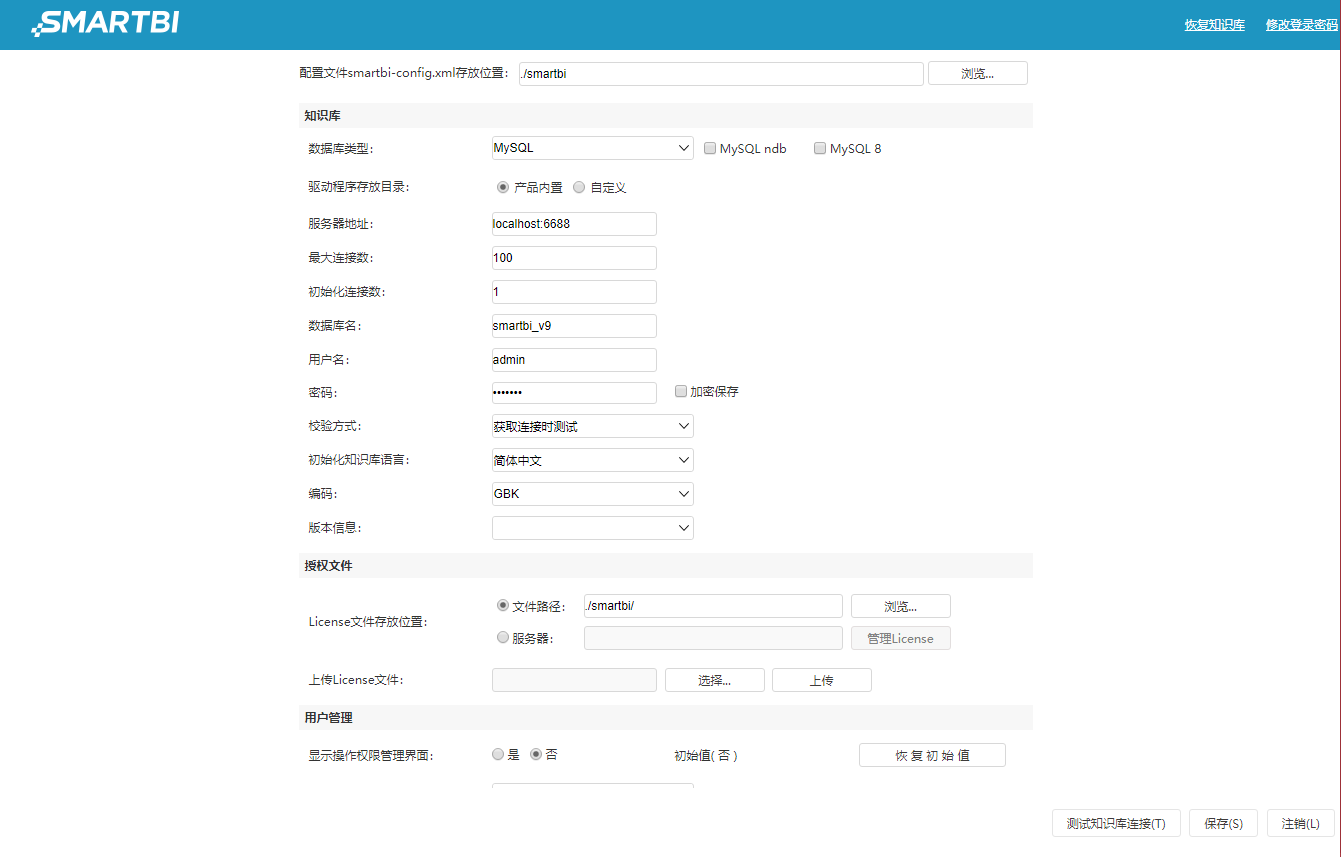1341x857 pixels.
Task: Click the 授权文件 section header text
Action: (x=328, y=566)
